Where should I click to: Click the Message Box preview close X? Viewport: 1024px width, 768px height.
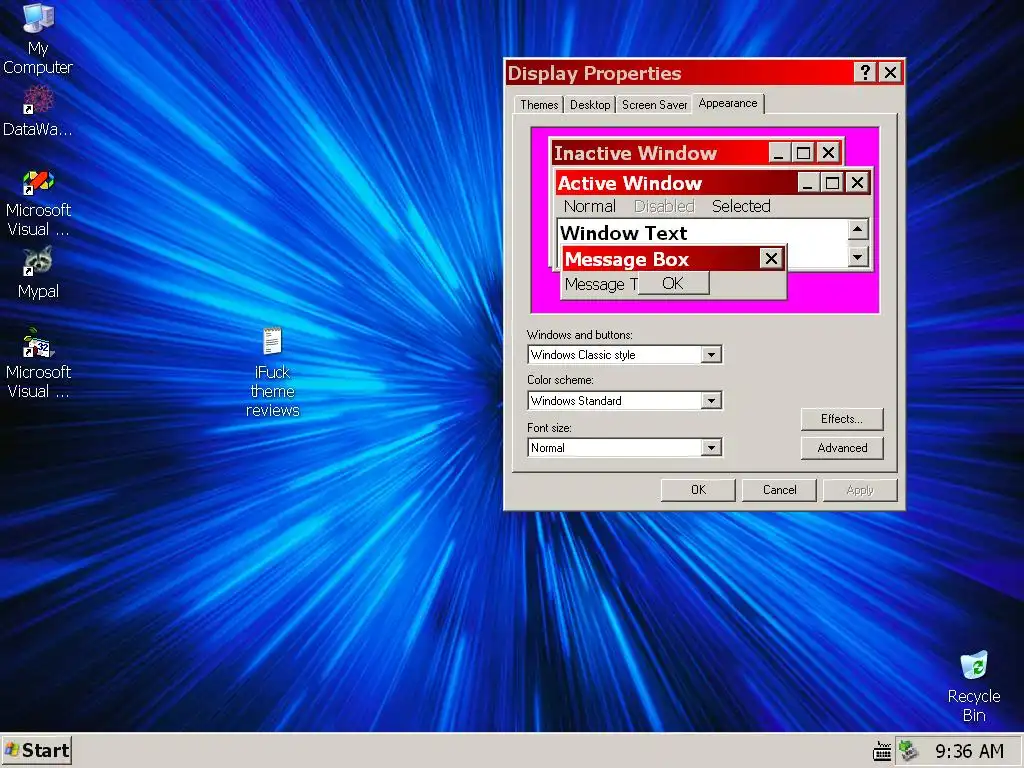pyautogui.click(x=771, y=259)
